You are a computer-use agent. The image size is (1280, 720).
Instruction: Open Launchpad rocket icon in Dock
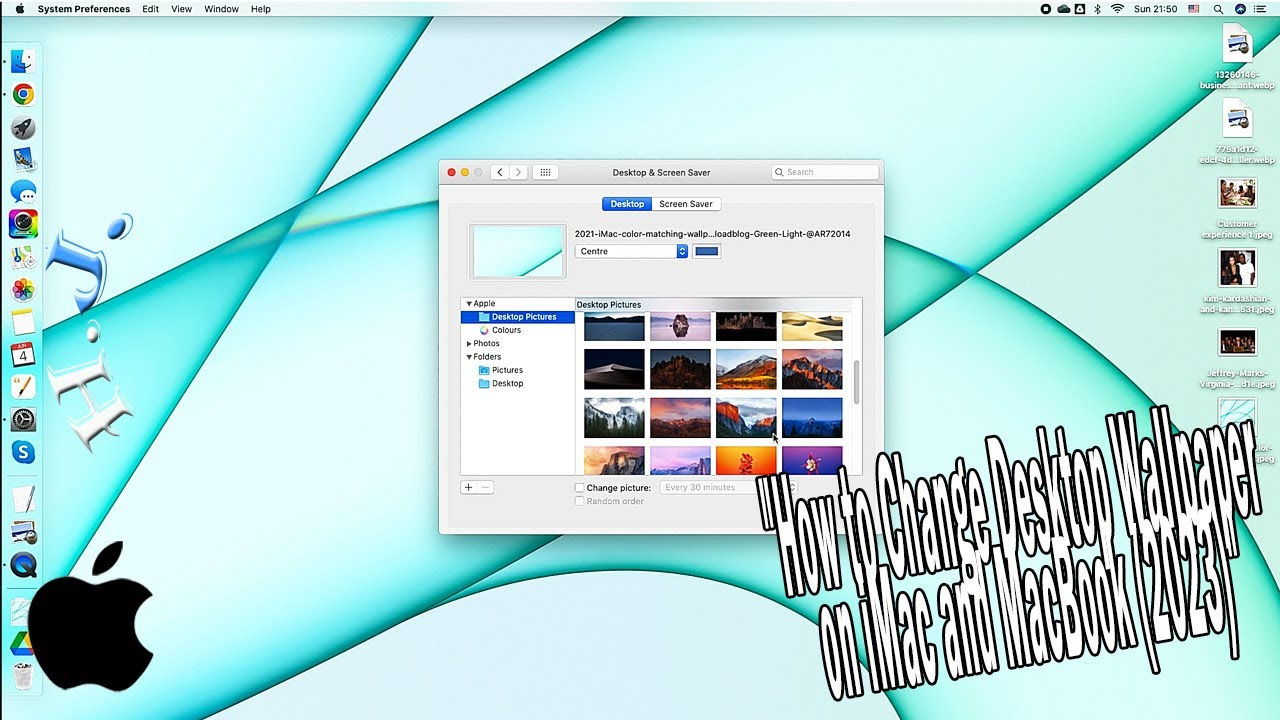pyautogui.click(x=24, y=127)
